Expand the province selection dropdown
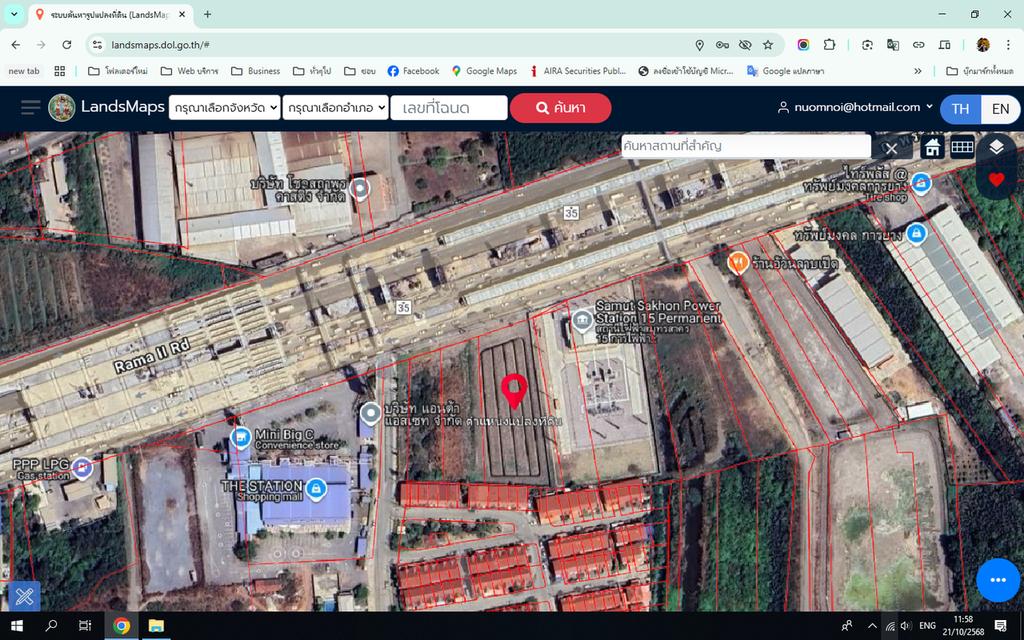 tap(224, 108)
